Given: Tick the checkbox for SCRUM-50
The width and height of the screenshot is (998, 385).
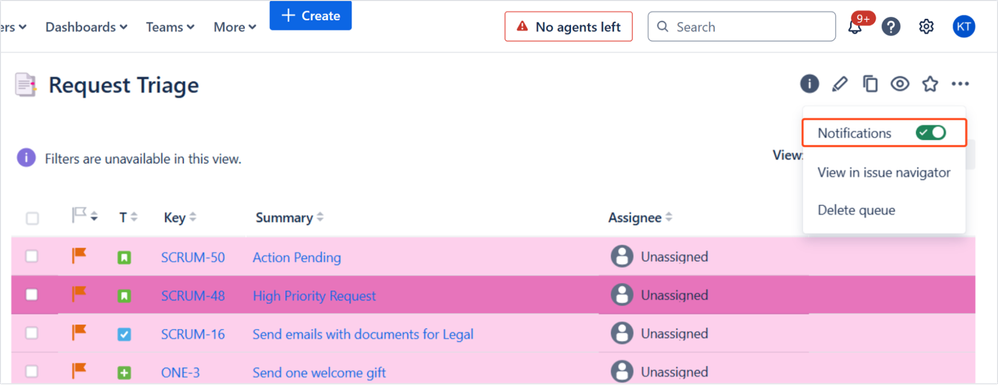Looking at the screenshot, I should coord(31,256).
